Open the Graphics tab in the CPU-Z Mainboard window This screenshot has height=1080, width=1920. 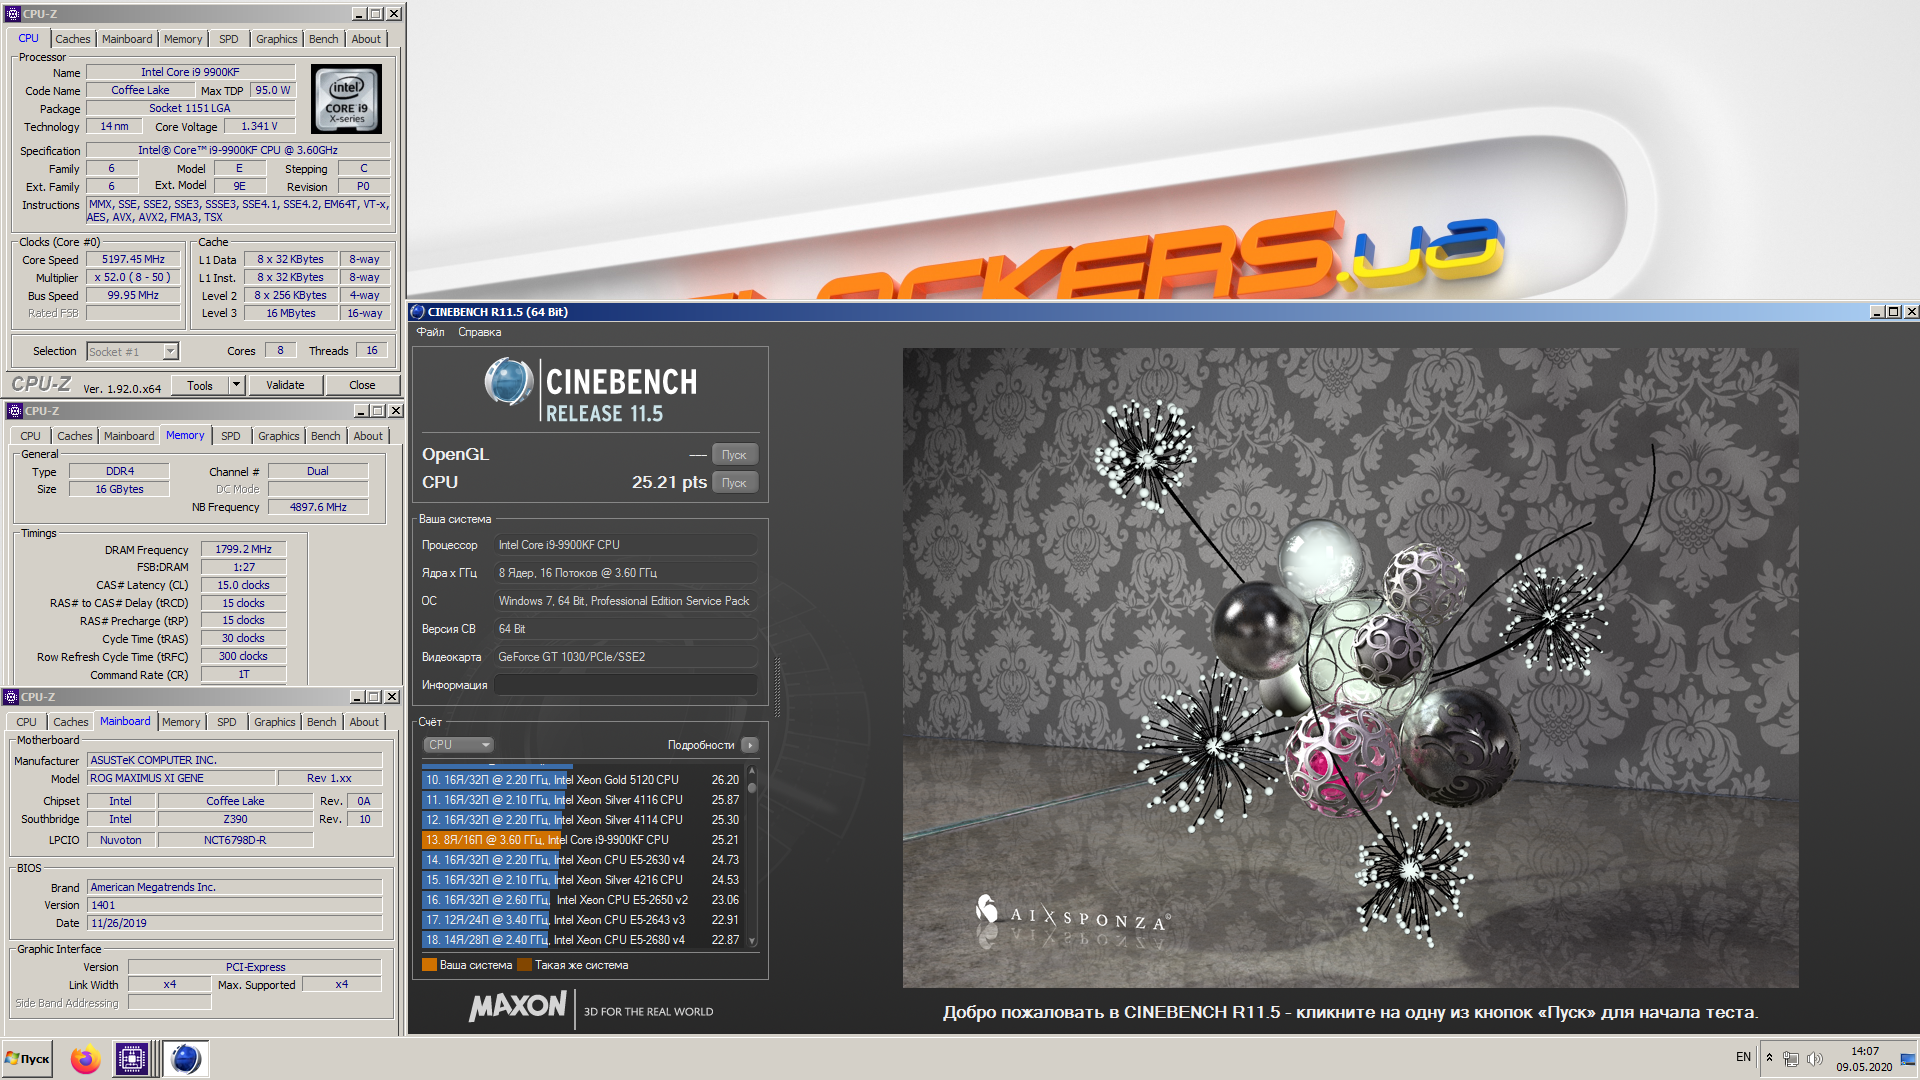[x=275, y=722]
